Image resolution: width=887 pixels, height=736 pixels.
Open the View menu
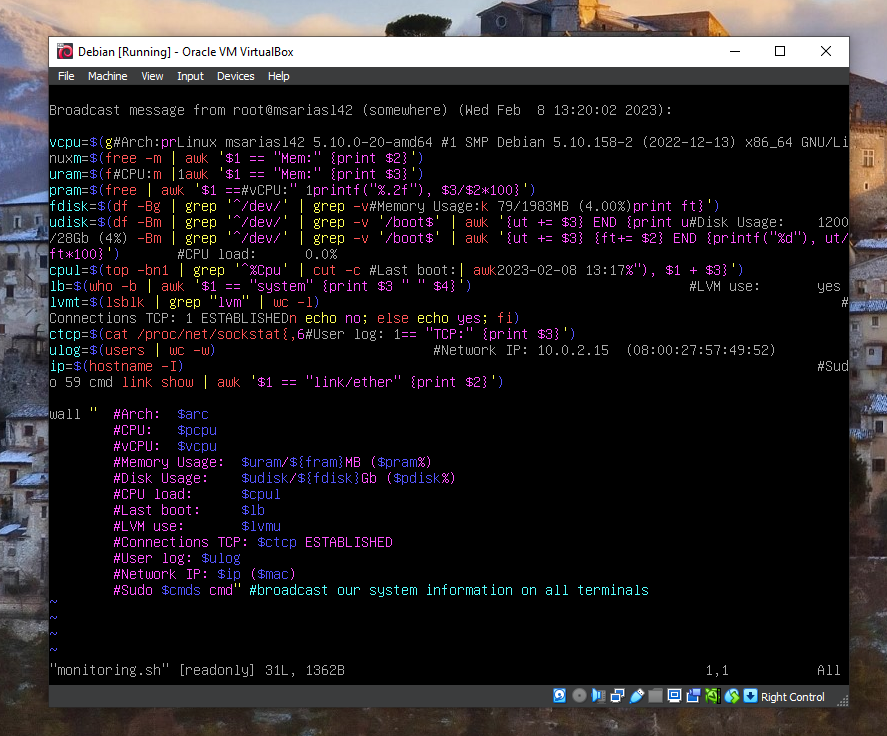(x=152, y=76)
